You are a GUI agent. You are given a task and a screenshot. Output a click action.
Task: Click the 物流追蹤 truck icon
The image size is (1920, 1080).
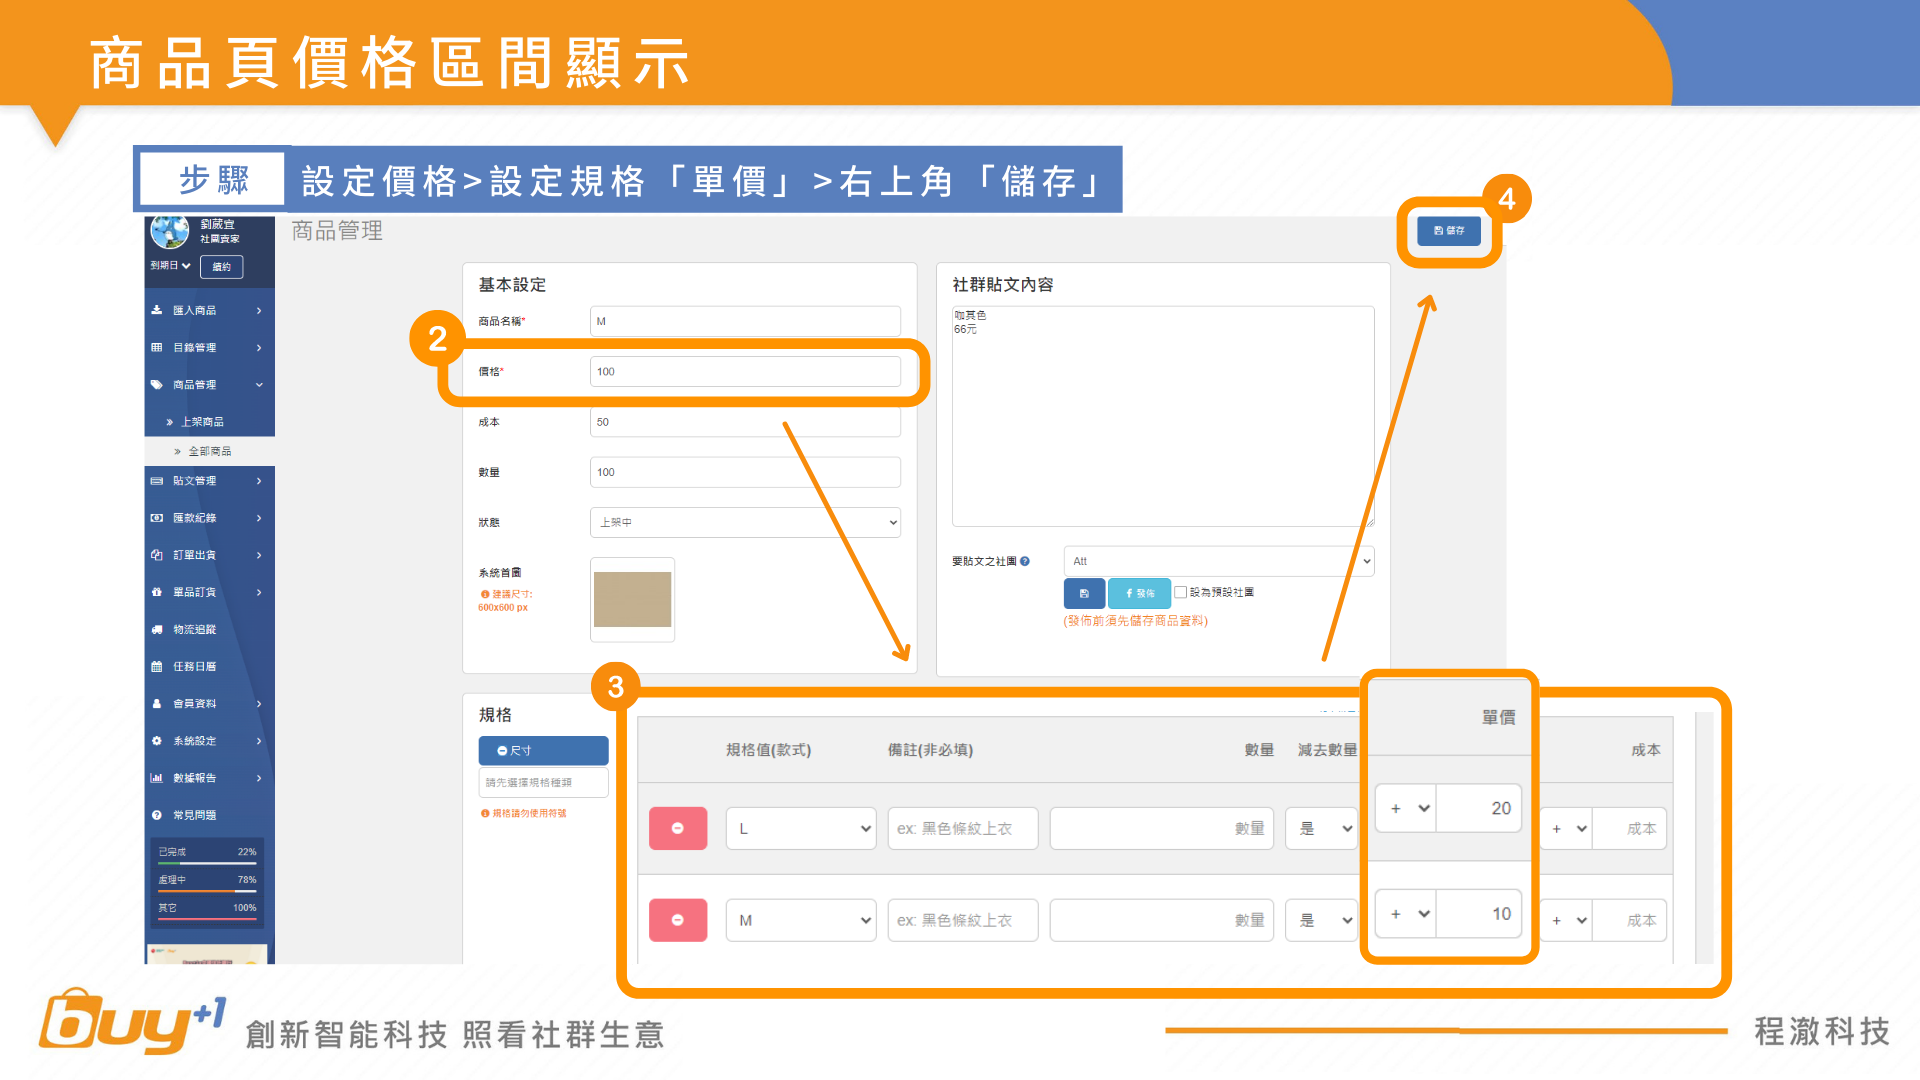tap(157, 629)
